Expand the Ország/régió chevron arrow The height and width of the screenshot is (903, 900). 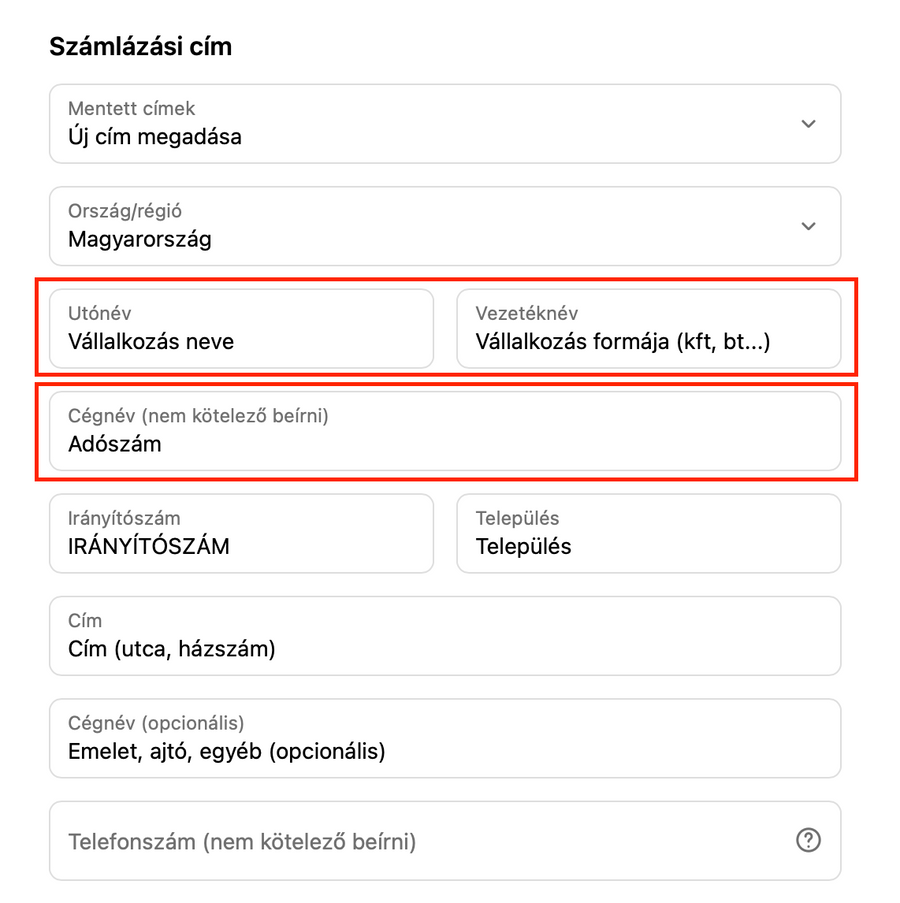808,226
